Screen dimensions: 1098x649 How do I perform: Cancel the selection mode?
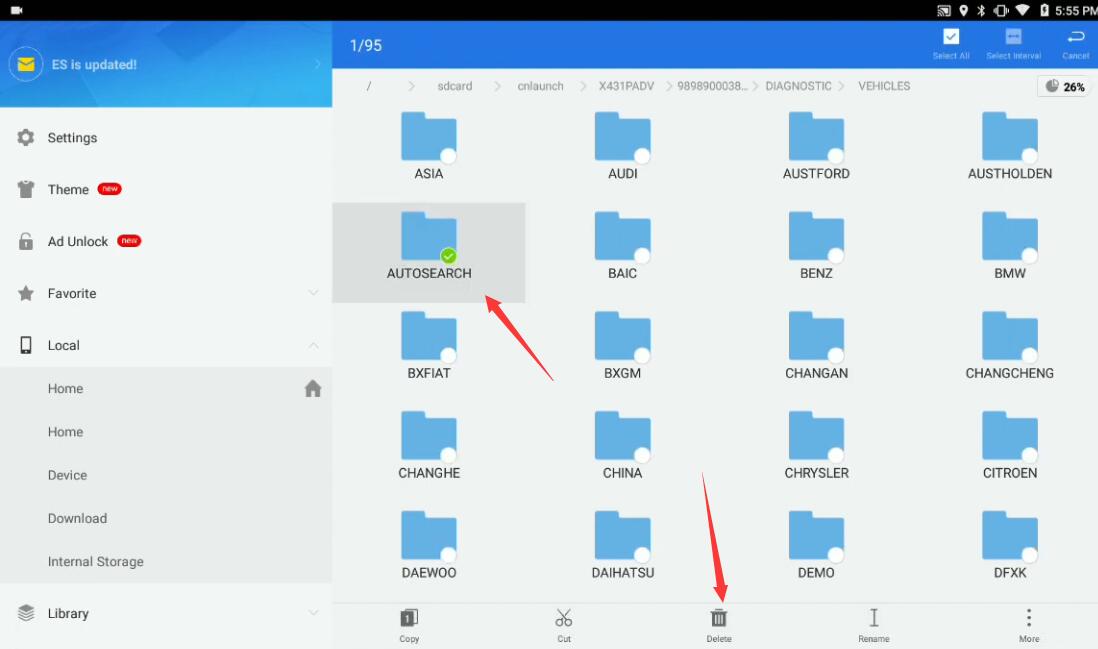tap(1076, 42)
